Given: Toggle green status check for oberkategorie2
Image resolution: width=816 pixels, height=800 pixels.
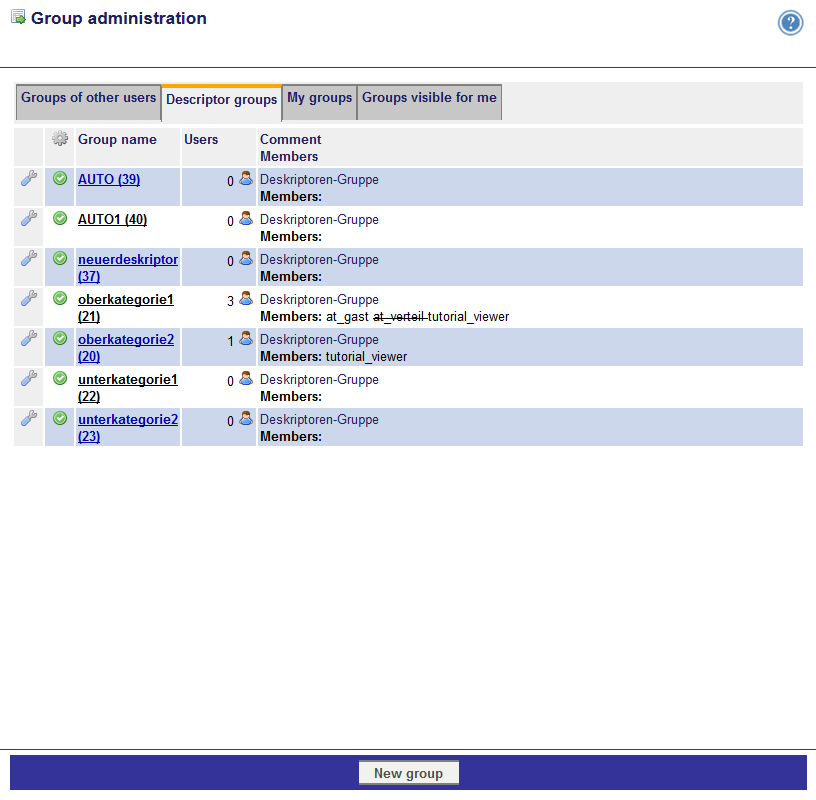Looking at the screenshot, I should (60, 338).
